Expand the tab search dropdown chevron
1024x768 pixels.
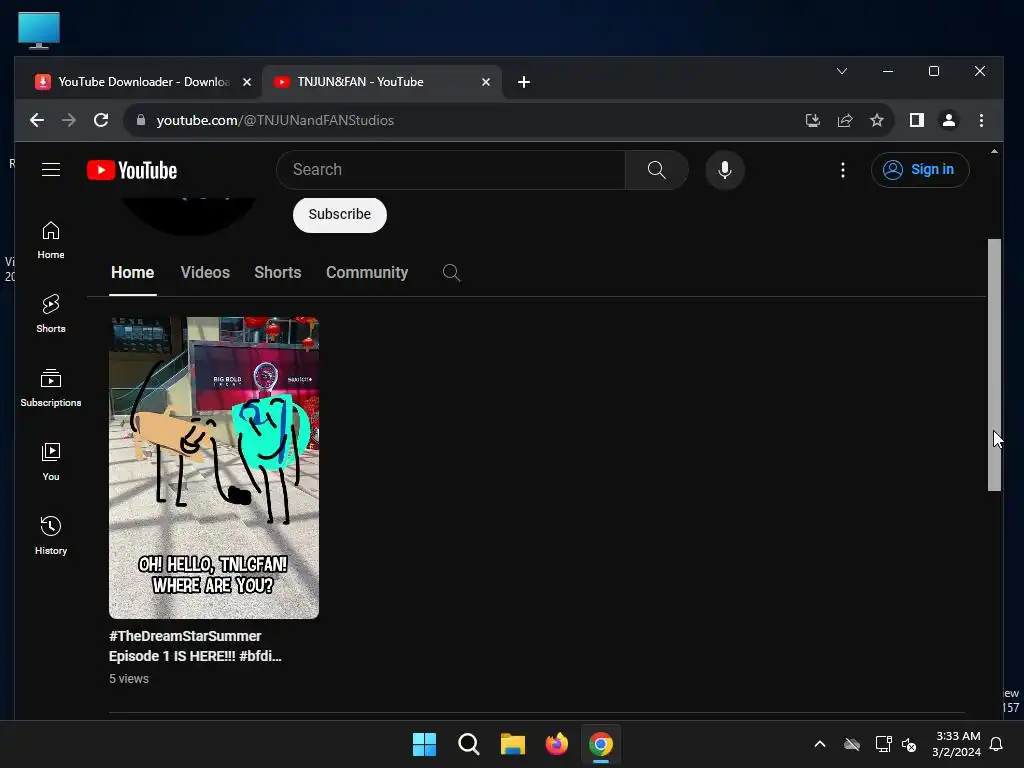[842, 71]
